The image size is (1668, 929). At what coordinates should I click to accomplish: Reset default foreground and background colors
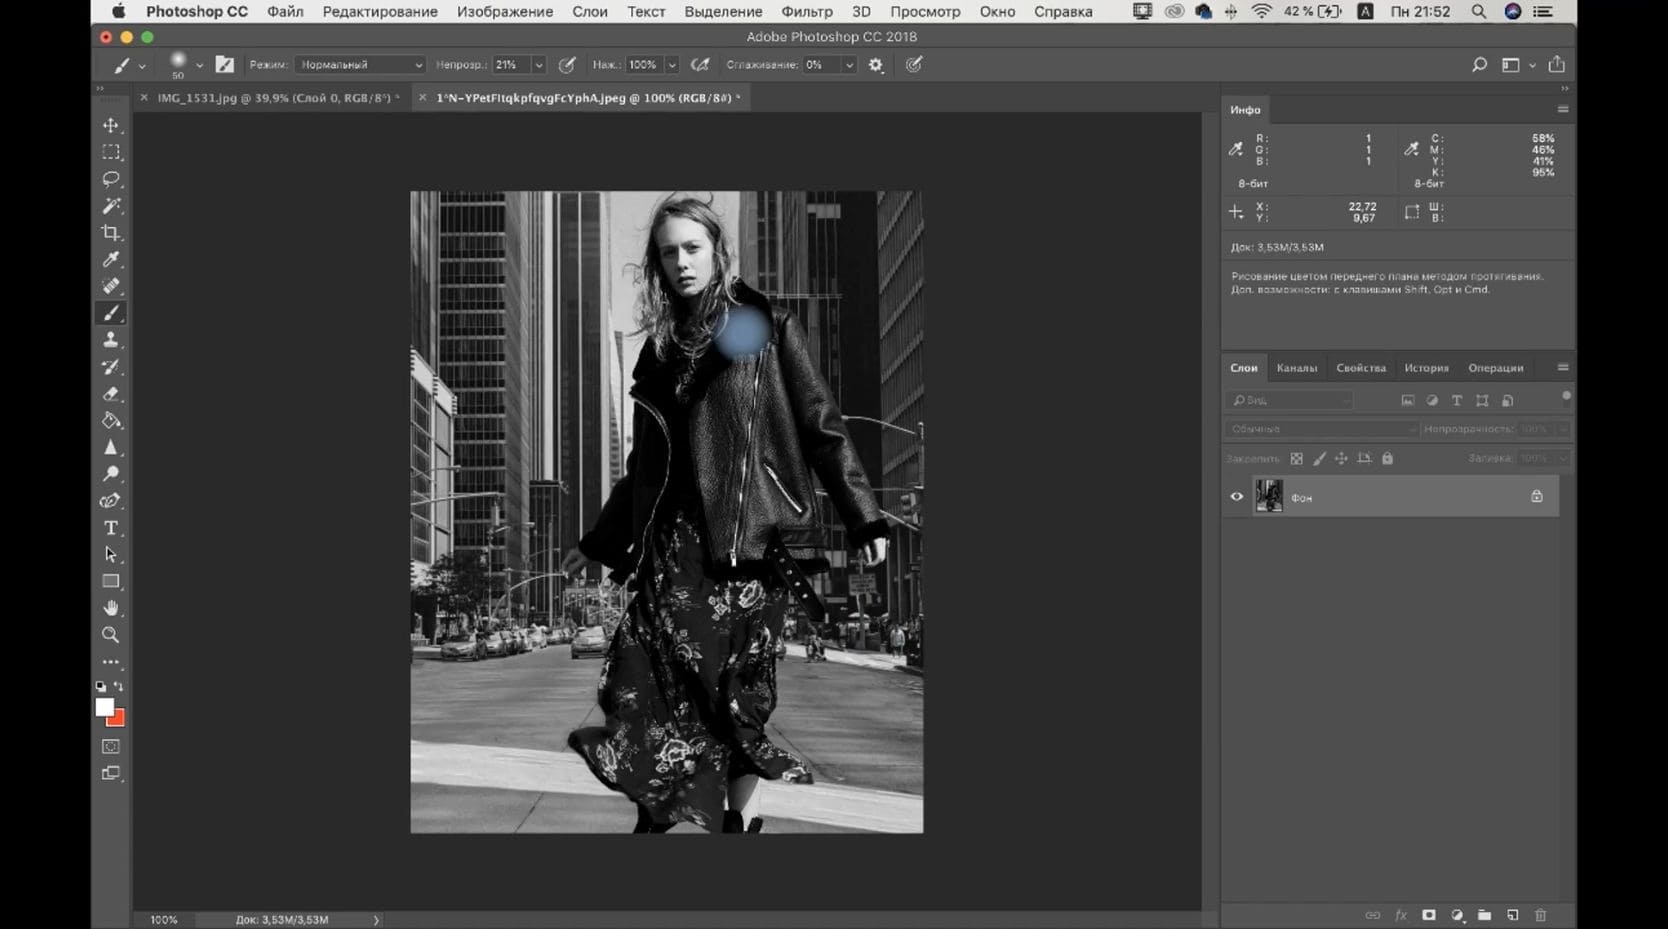101,687
